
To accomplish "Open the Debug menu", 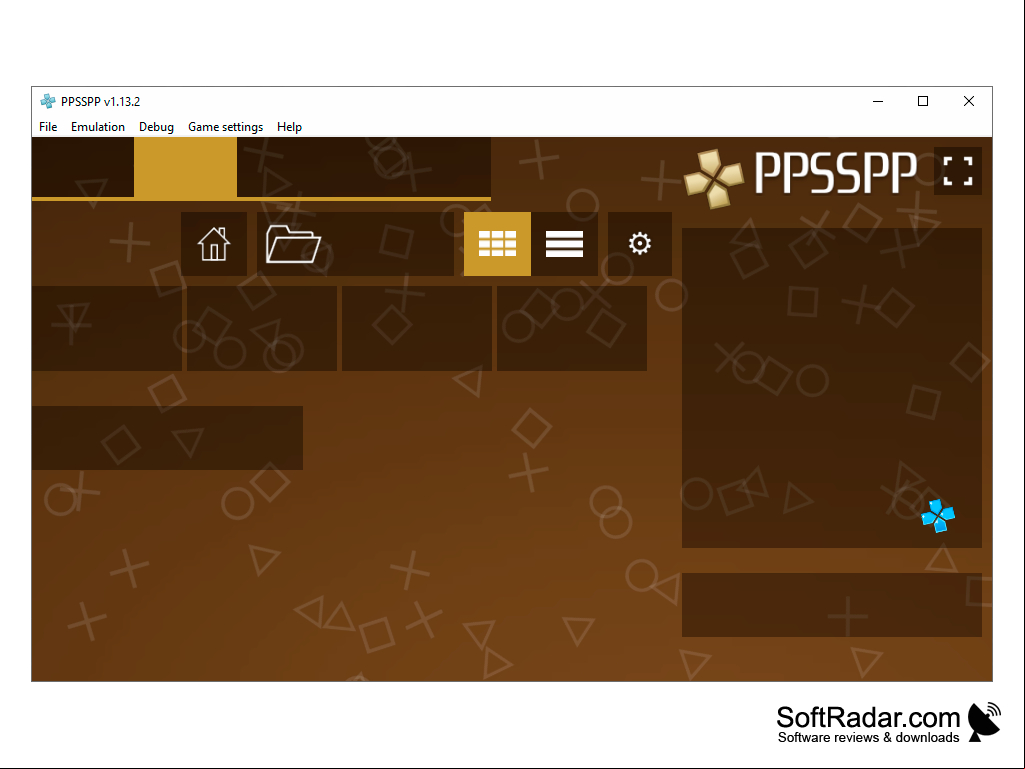I will (156, 127).
